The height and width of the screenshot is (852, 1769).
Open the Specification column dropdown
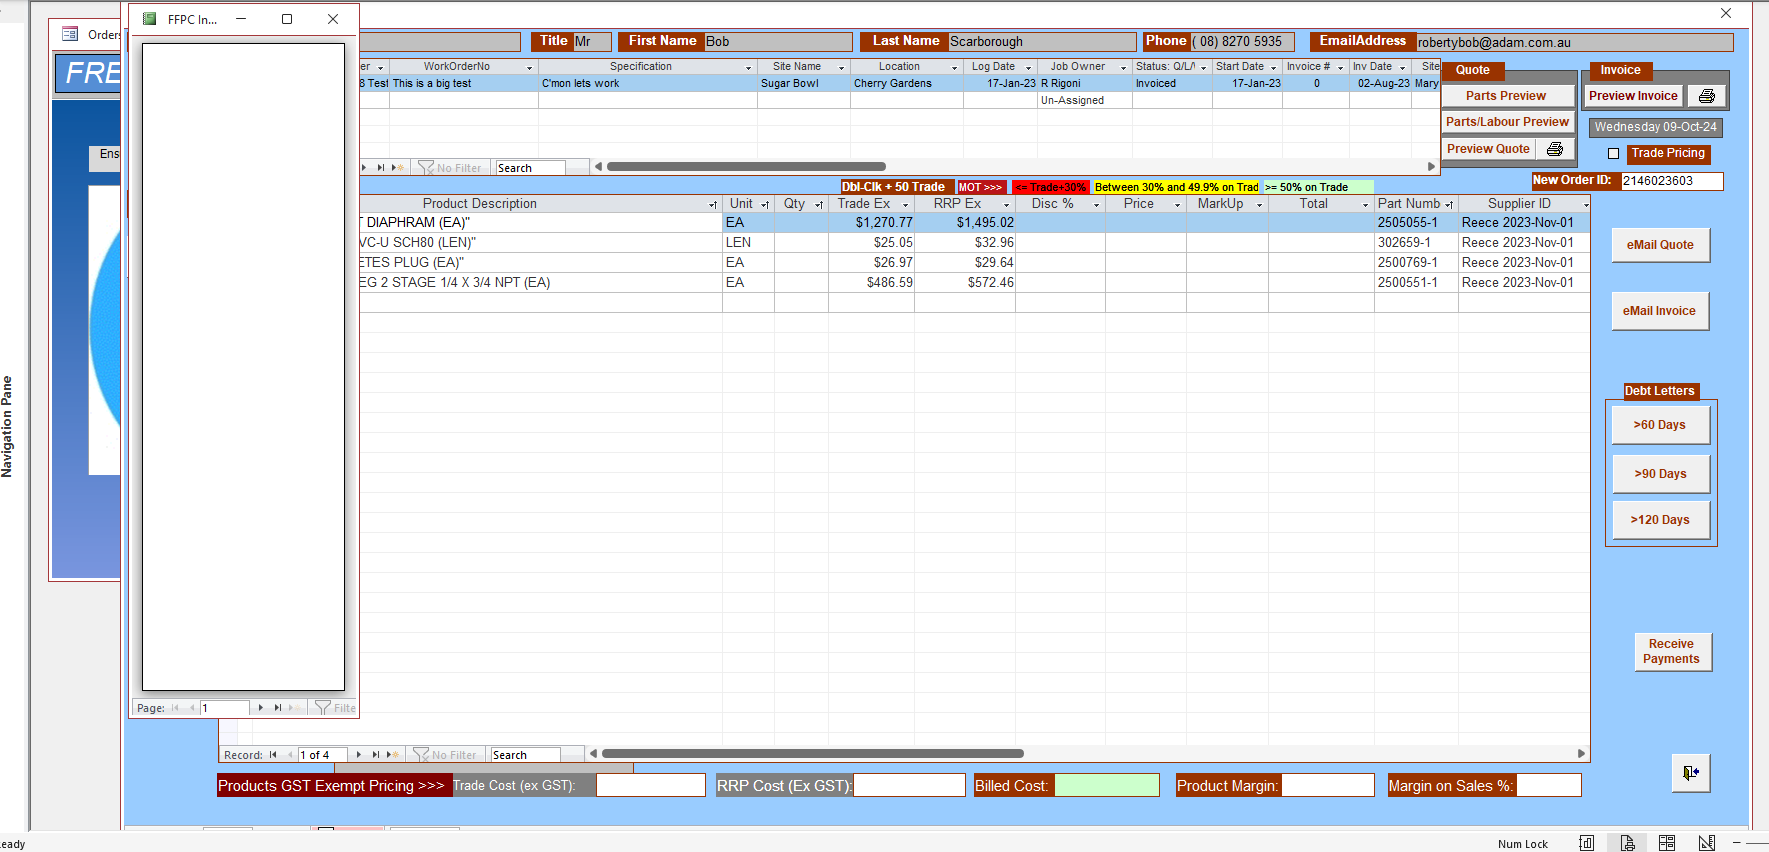tap(749, 68)
